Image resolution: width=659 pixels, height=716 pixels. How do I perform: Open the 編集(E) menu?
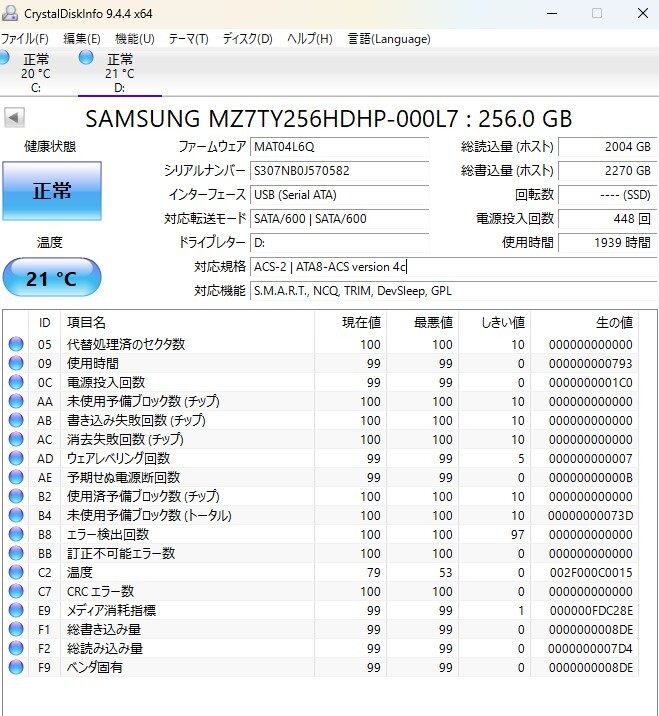(x=82, y=39)
